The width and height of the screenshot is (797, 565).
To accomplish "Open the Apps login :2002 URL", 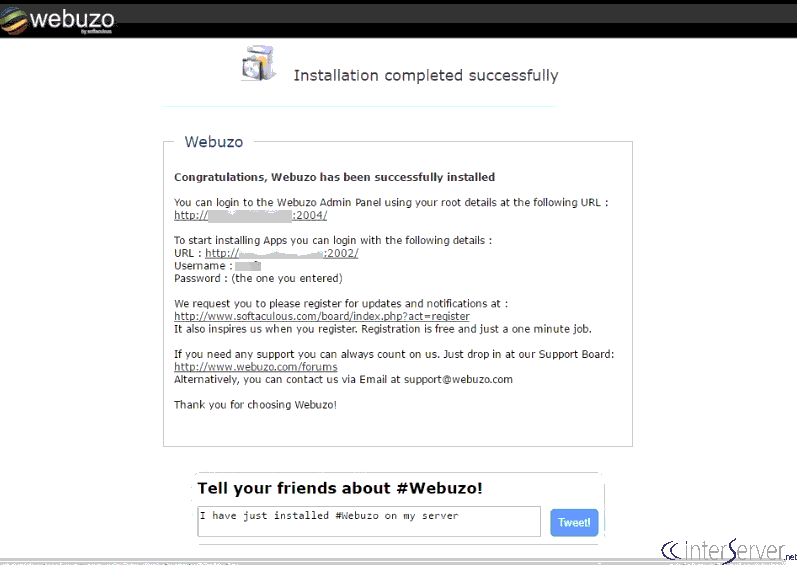I will click(282, 253).
